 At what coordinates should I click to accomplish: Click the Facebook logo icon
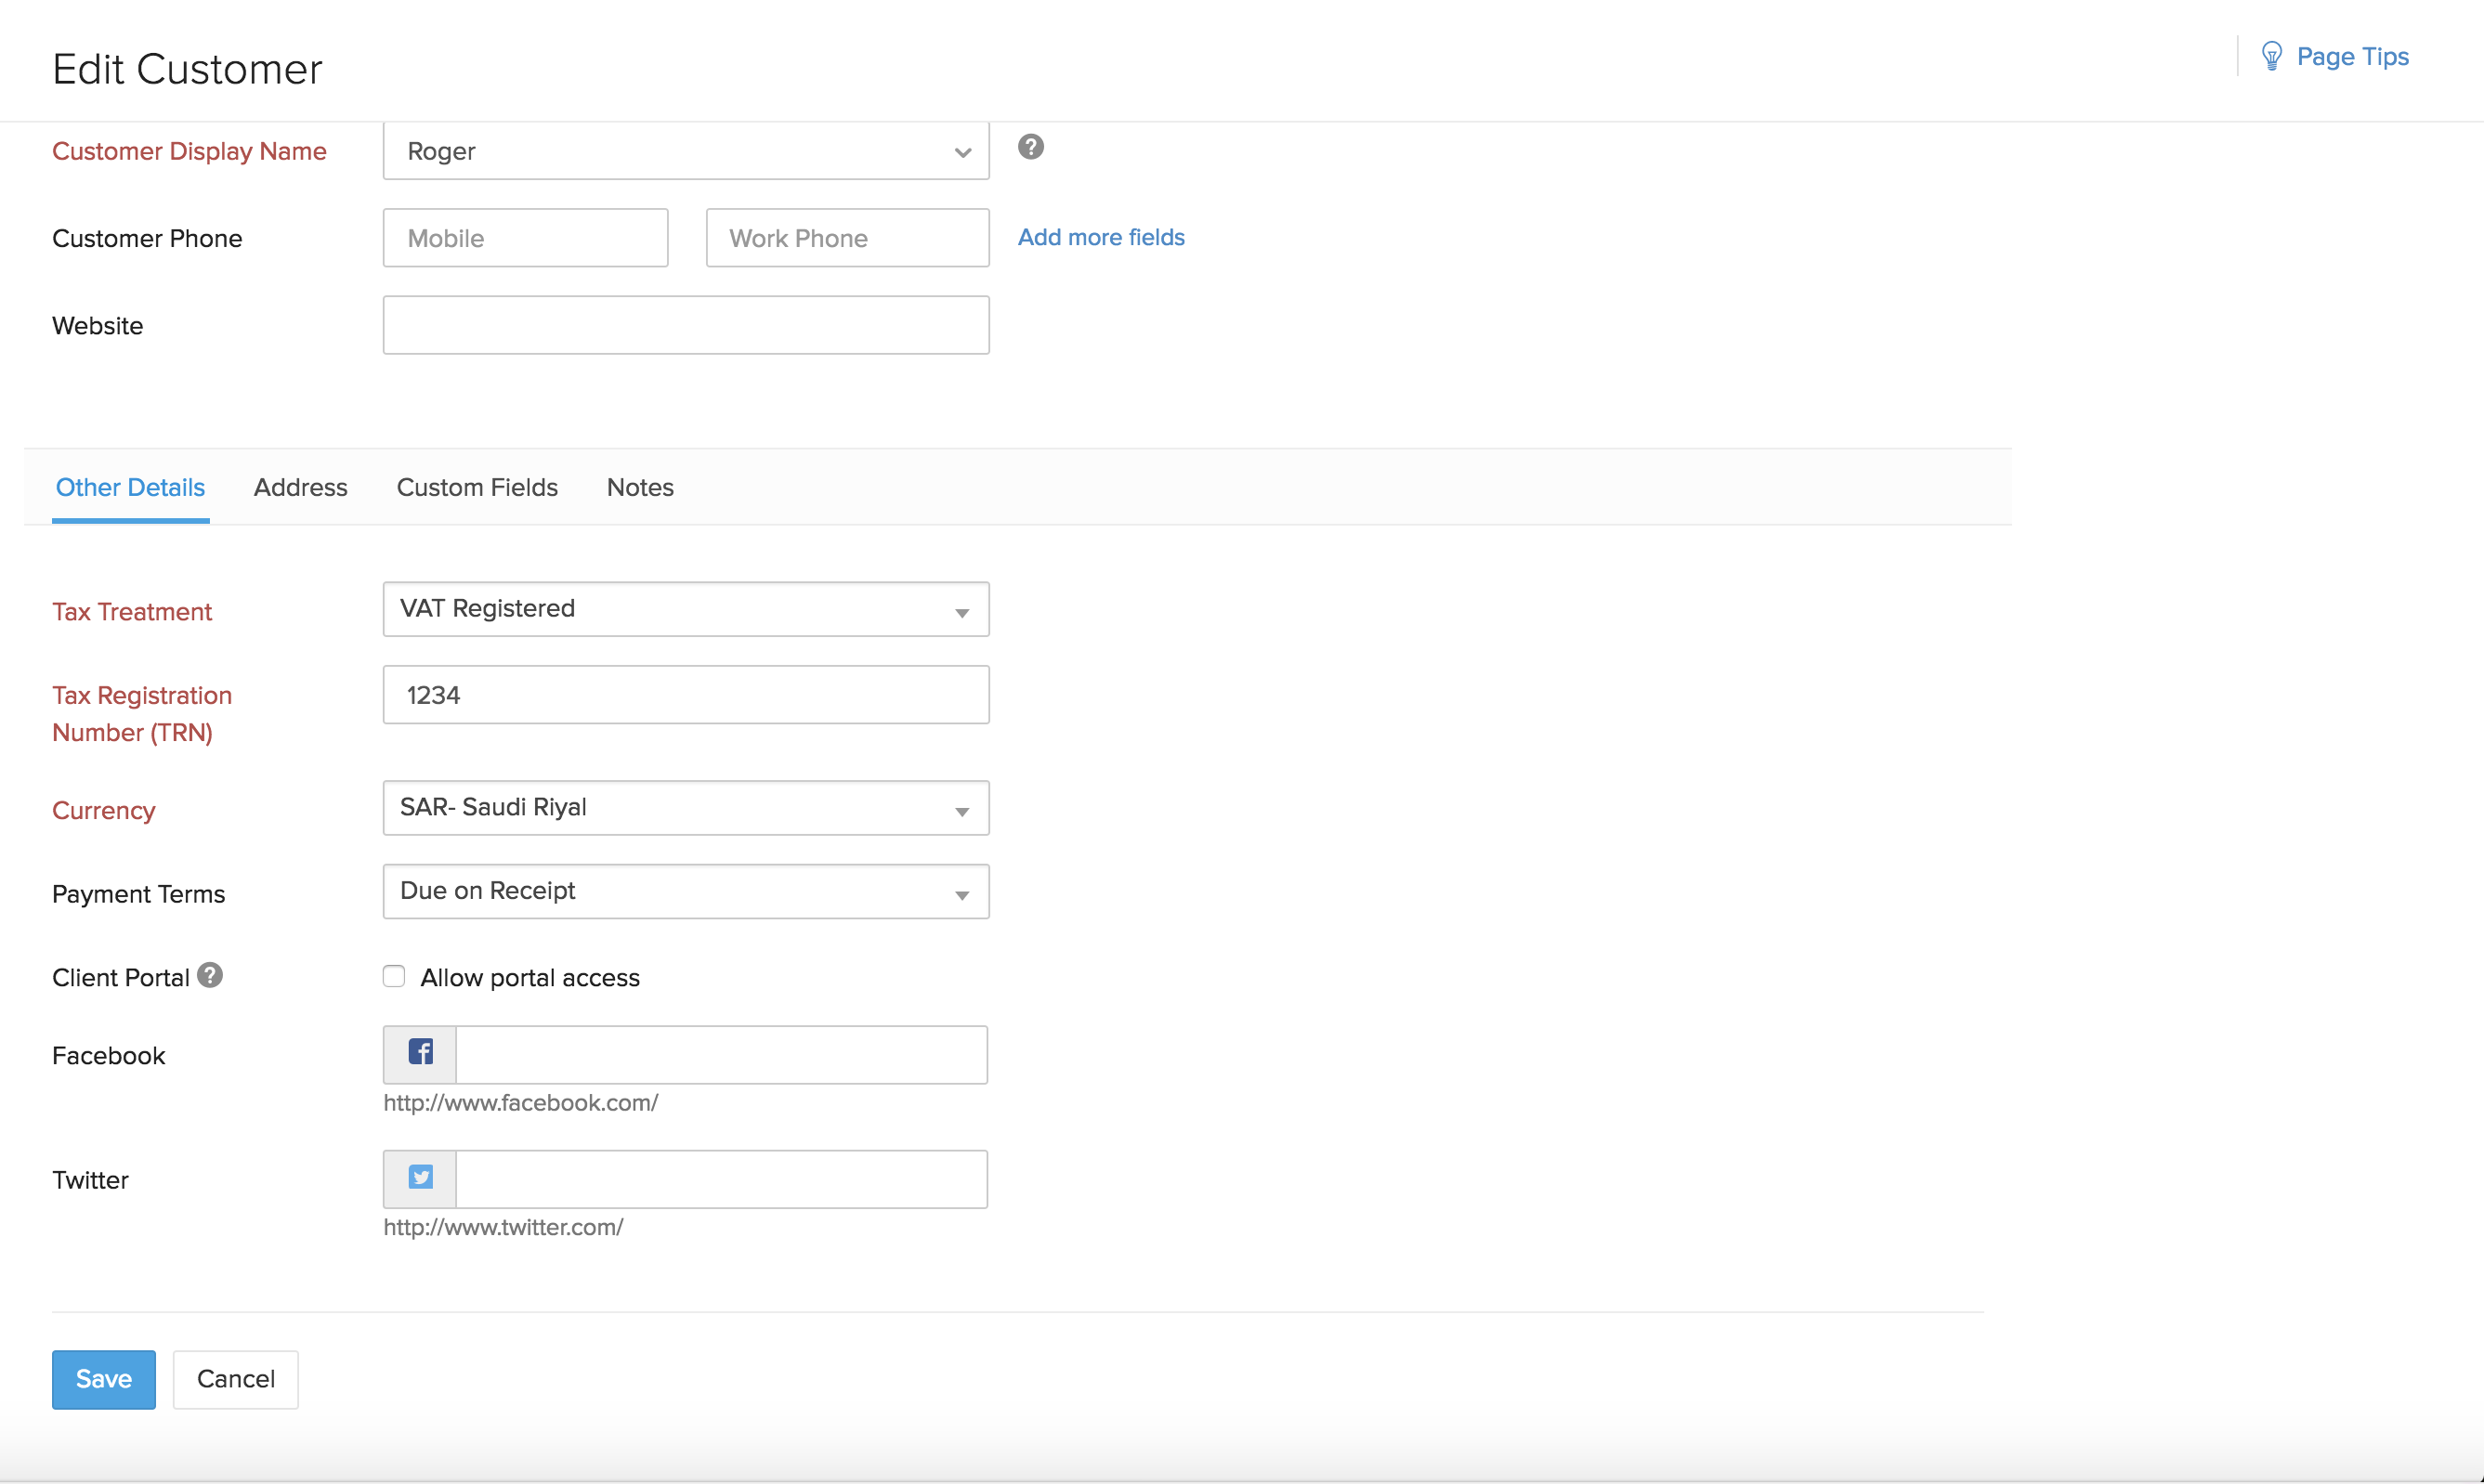[421, 1053]
